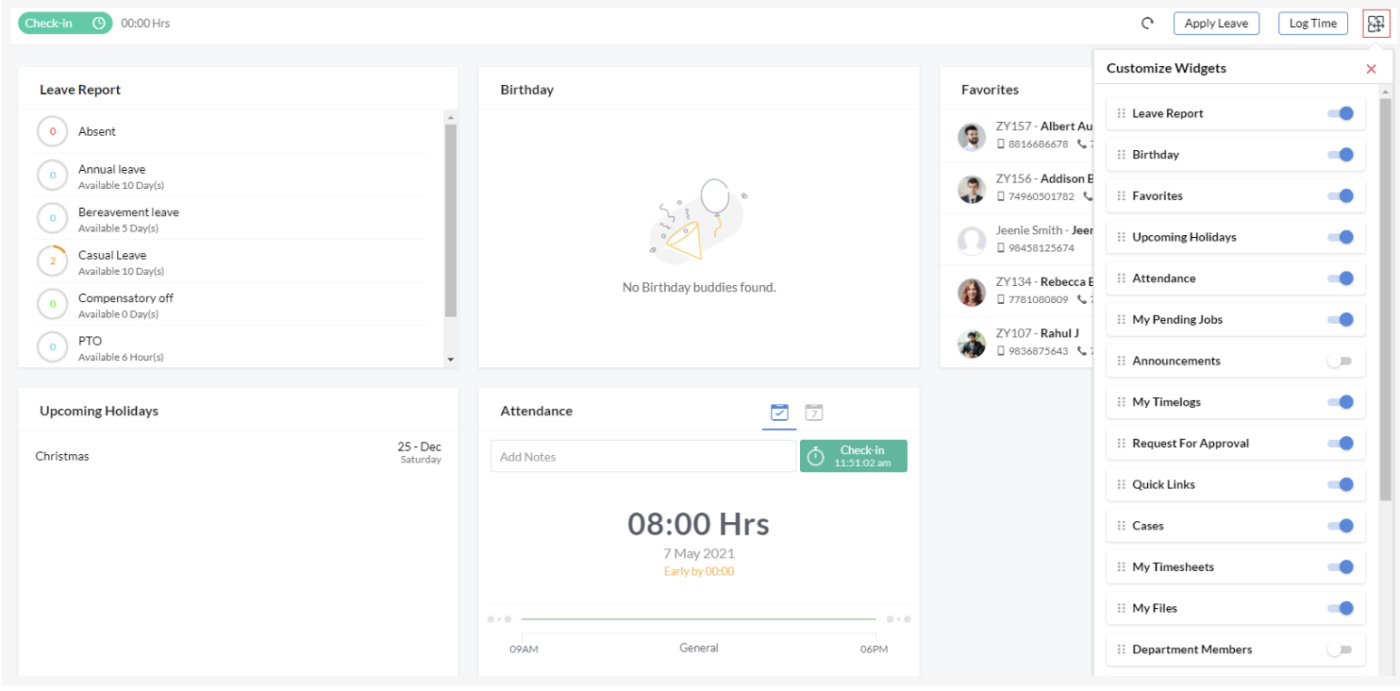The width and height of the screenshot is (1400, 691).
Task: Enable the Department Members widget
Action: [x=1341, y=649]
